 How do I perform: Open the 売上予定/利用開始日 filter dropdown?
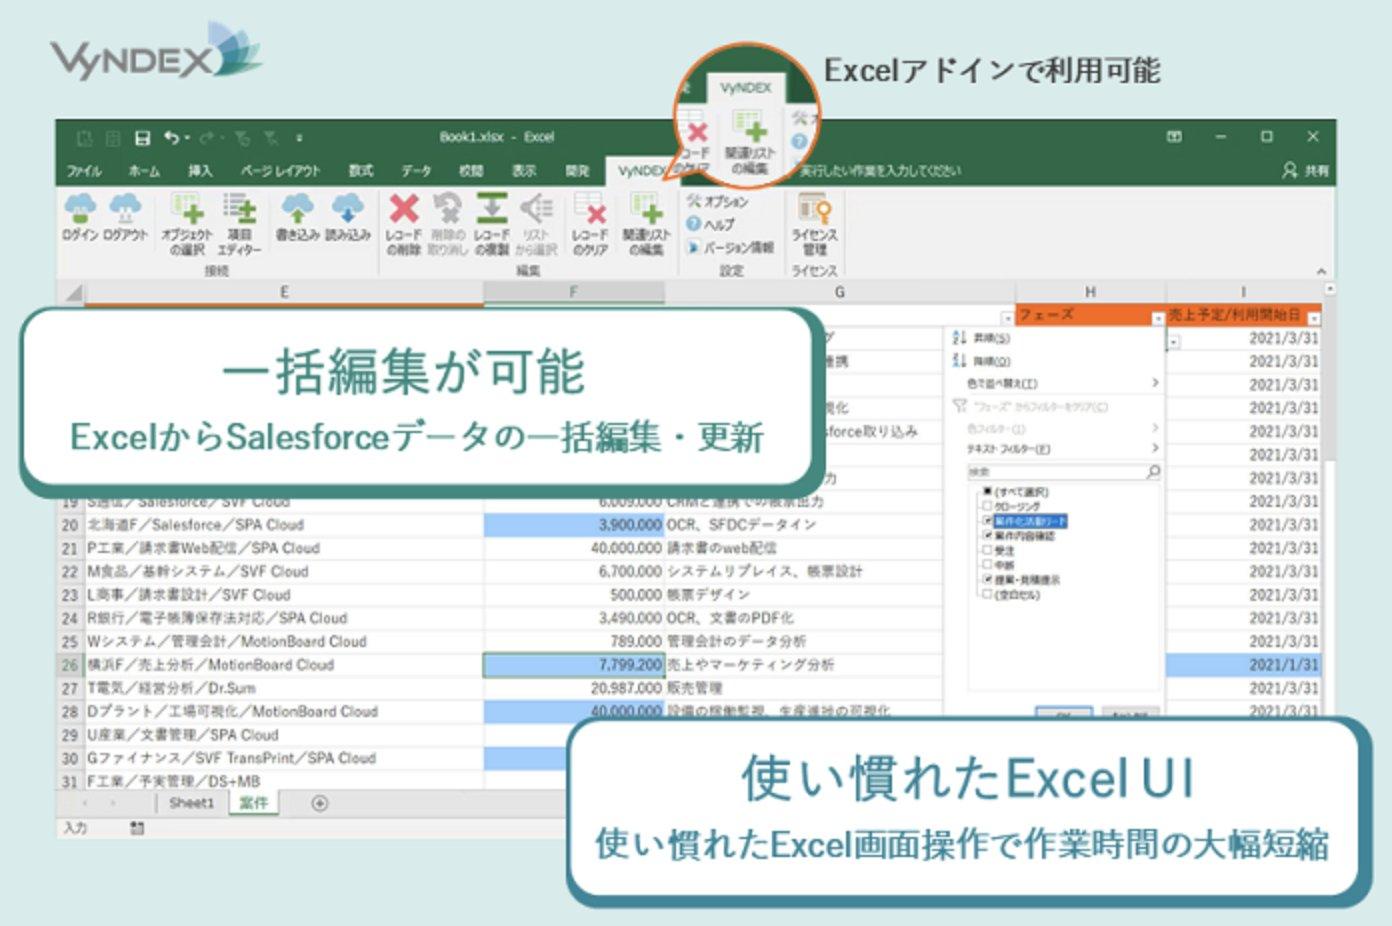tap(1314, 319)
